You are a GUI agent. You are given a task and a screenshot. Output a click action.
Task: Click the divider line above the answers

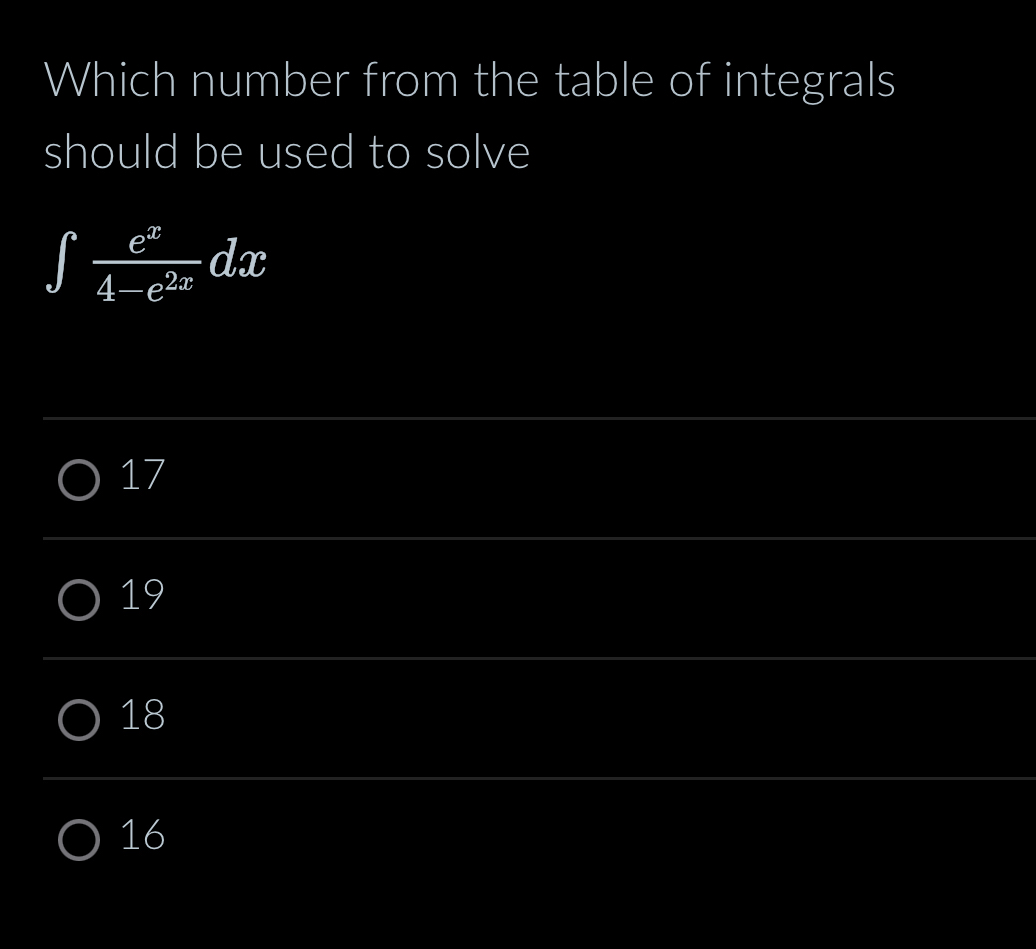(518, 418)
